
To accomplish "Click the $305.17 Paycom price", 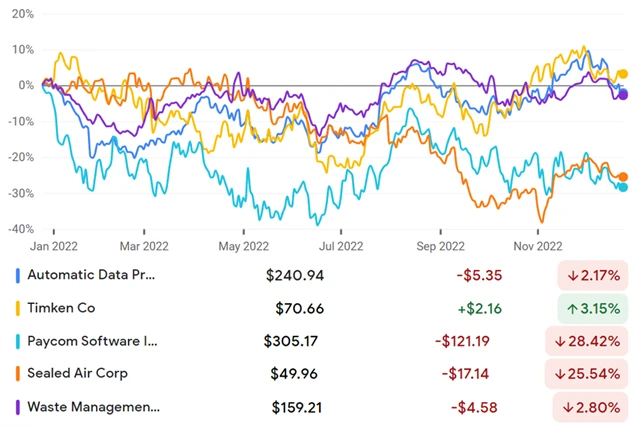I will tap(291, 341).
